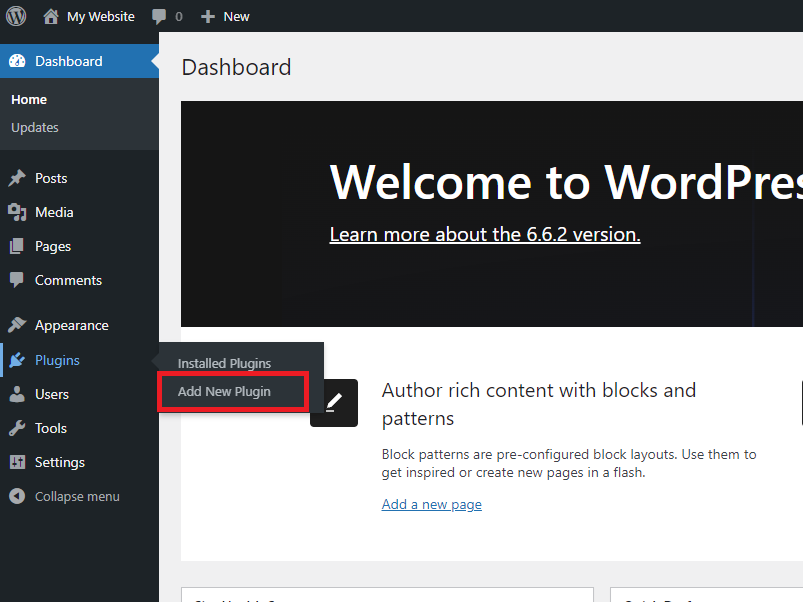The height and width of the screenshot is (602, 803).
Task: Click the WordPress logo in the admin bar
Action: click(15, 16)
